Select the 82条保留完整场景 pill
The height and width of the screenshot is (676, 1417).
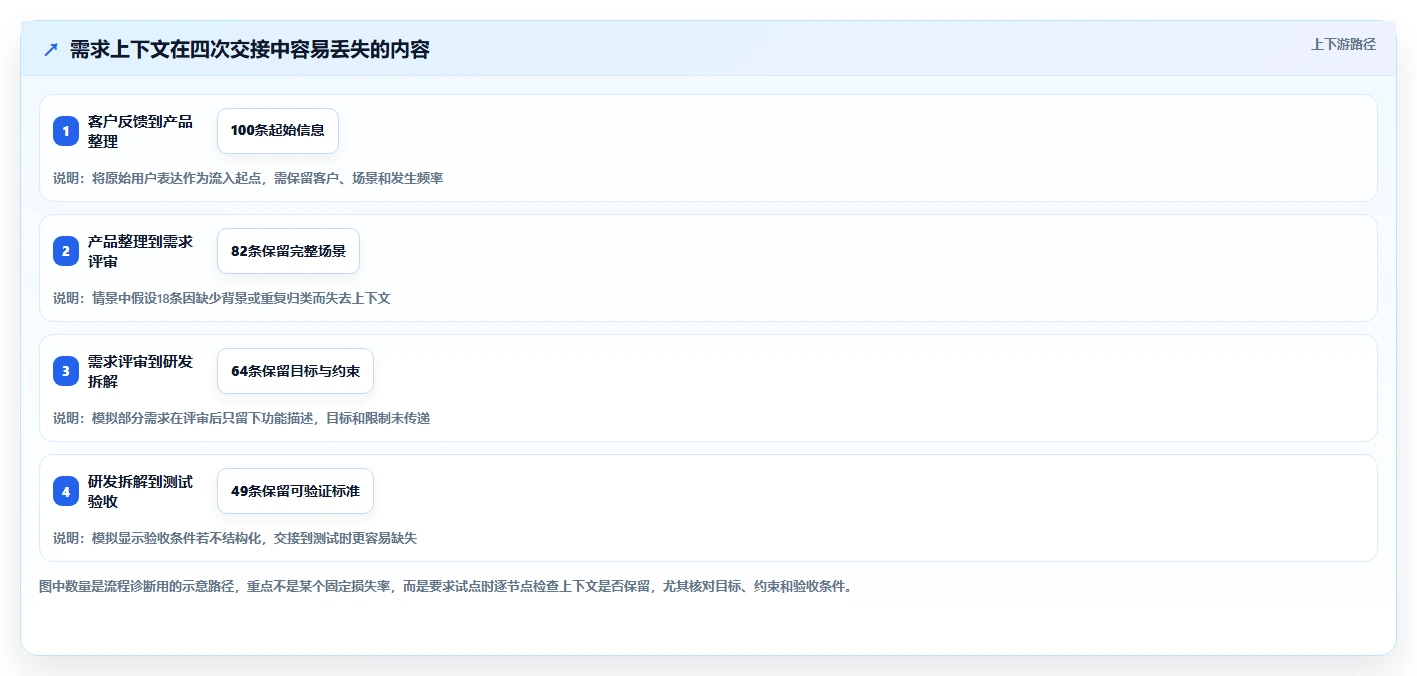pyautogui.click(x=288, y=251)
